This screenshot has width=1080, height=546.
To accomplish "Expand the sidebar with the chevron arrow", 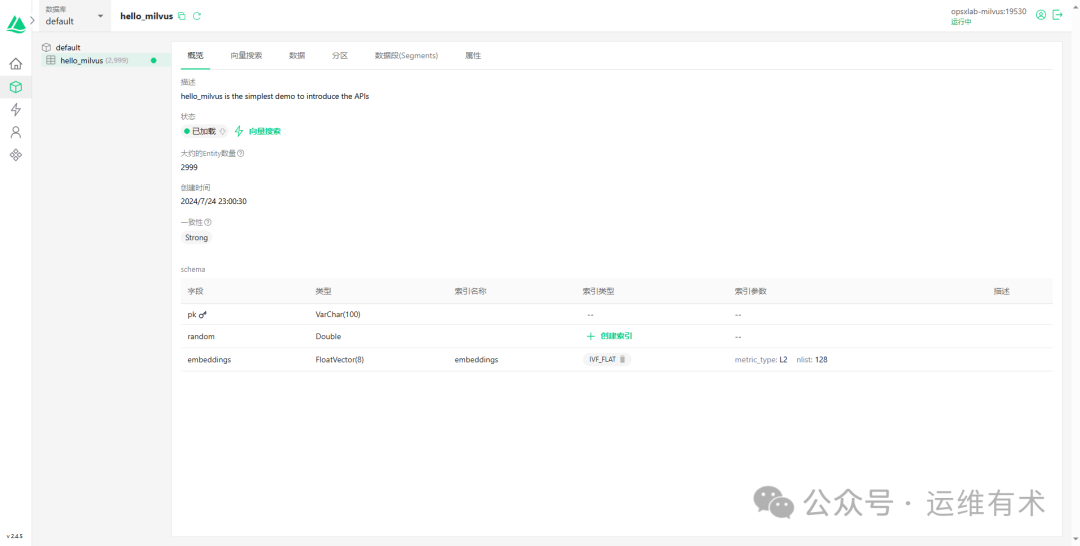I will point(32,20).
